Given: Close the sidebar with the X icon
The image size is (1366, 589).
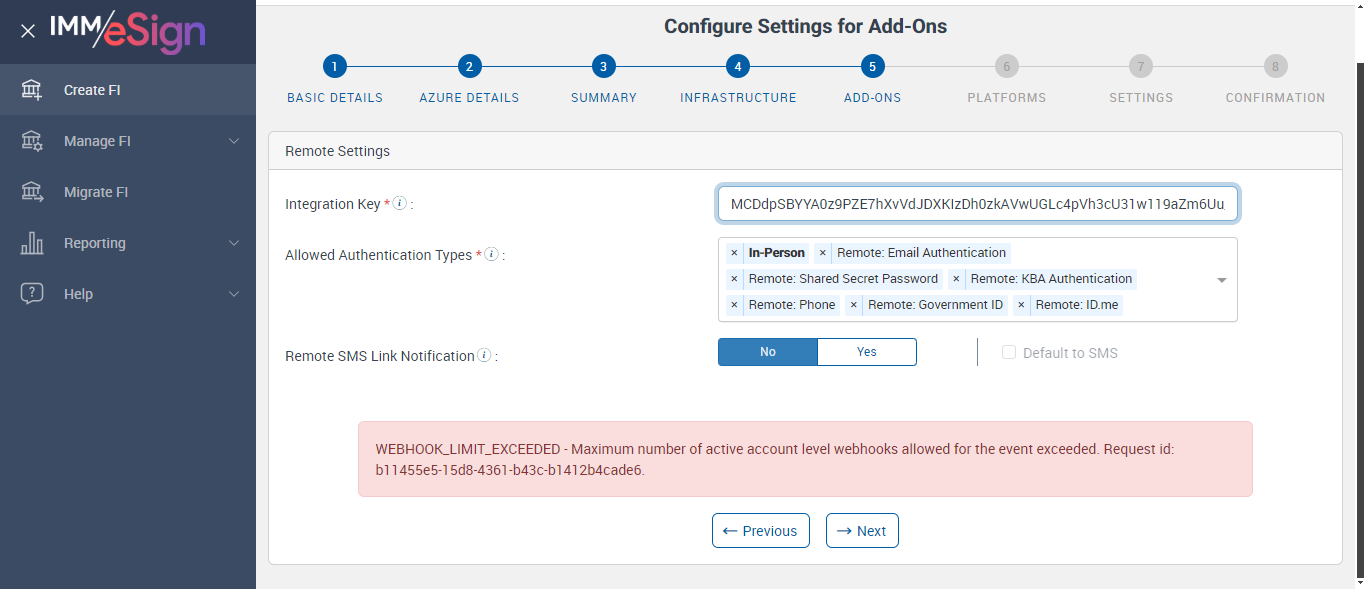Looking at the screenshot, I should (x=28, y=31).
